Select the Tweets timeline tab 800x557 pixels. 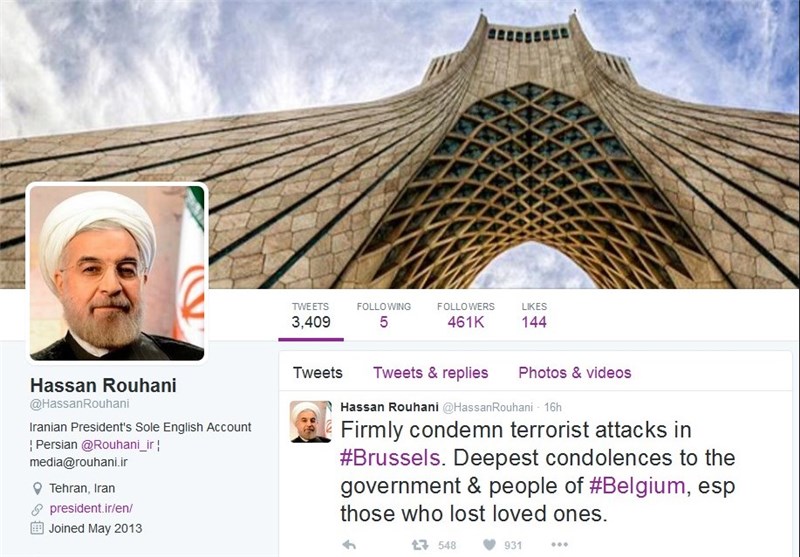[x=317, y=373]
